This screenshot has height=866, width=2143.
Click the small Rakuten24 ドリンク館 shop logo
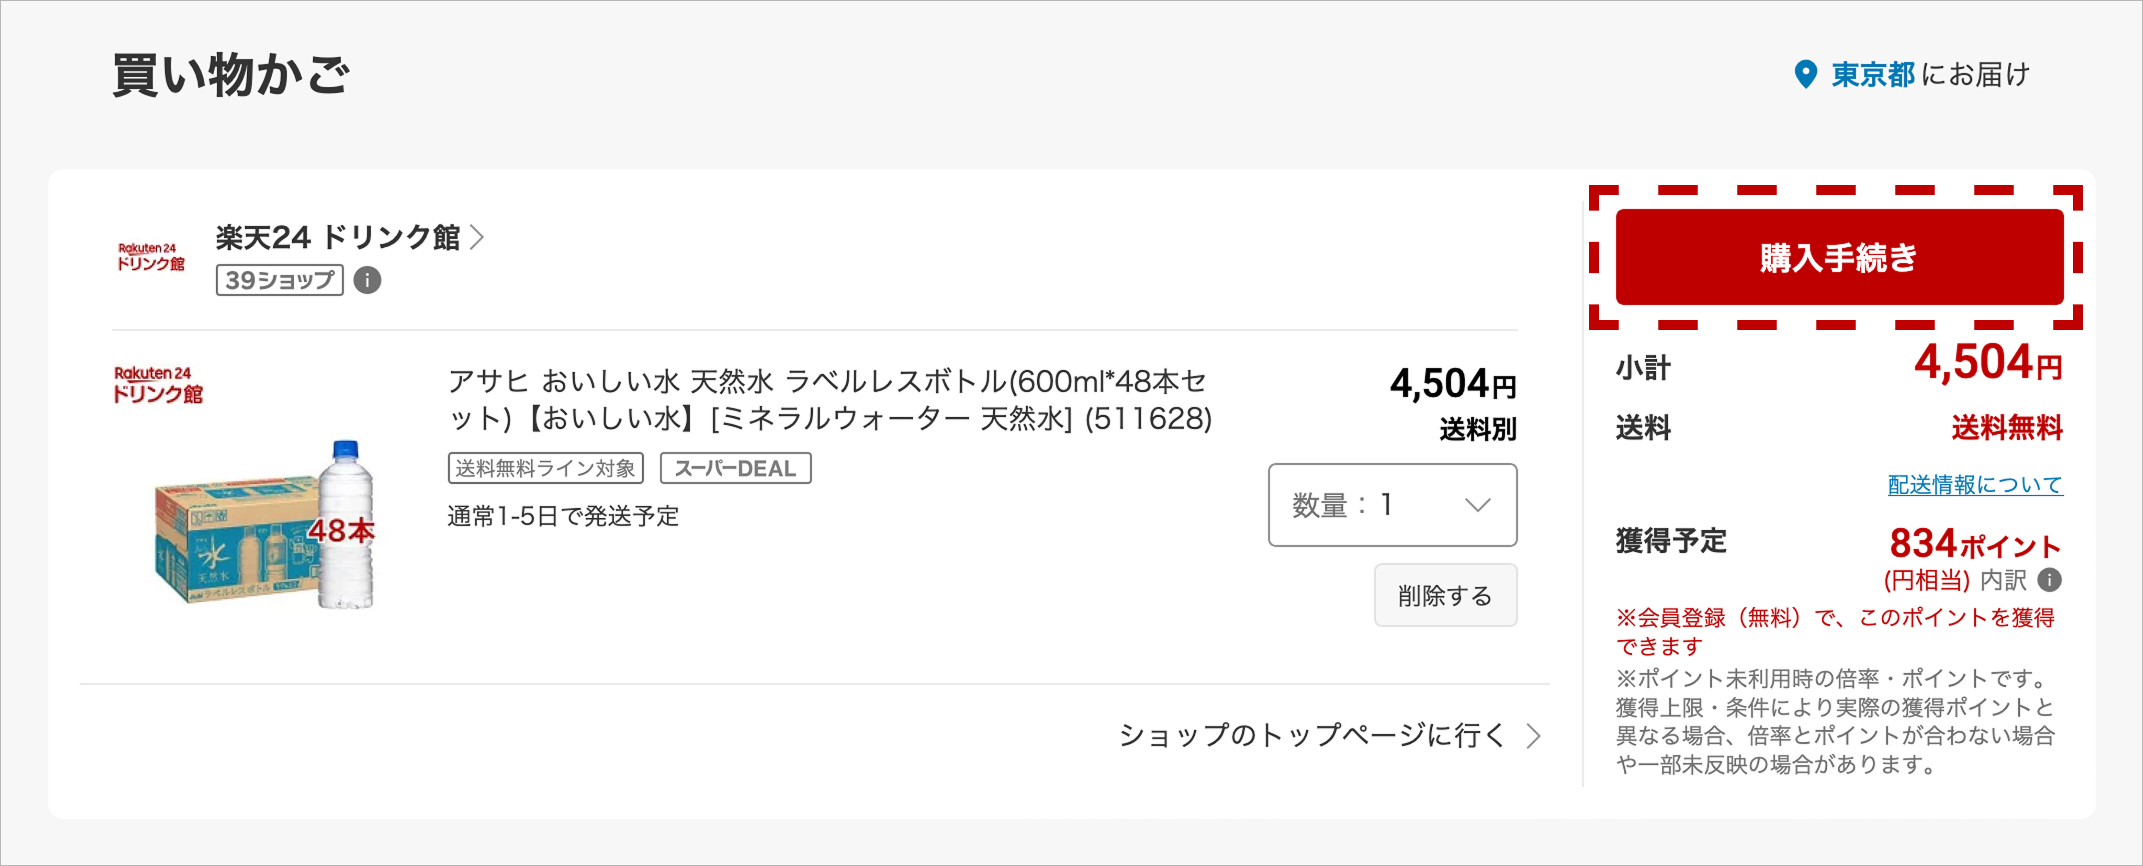point(150,257)
